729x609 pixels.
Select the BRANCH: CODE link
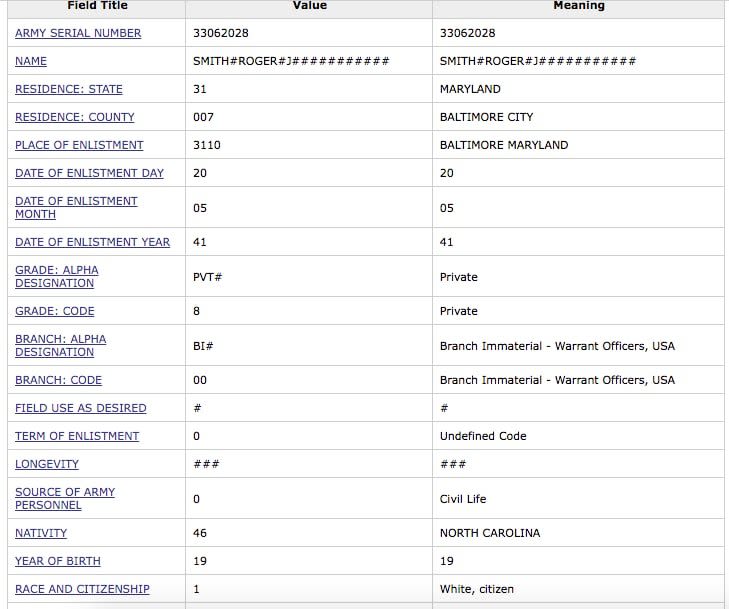click(58, 380)
